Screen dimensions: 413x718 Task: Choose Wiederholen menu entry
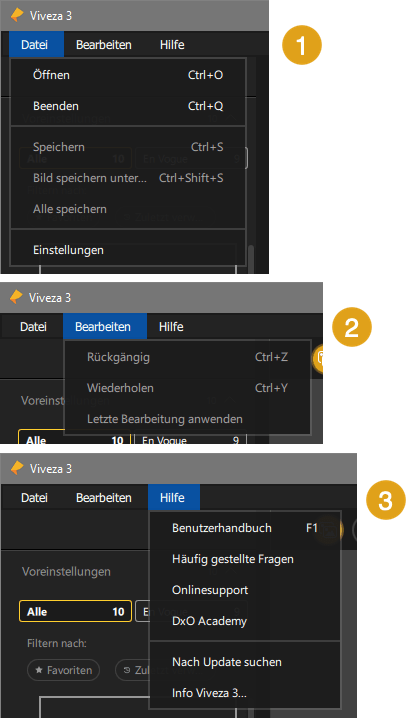[x=187, y=388]
